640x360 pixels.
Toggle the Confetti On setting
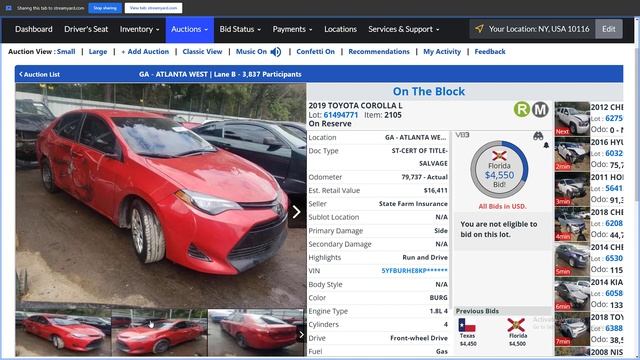316,51
